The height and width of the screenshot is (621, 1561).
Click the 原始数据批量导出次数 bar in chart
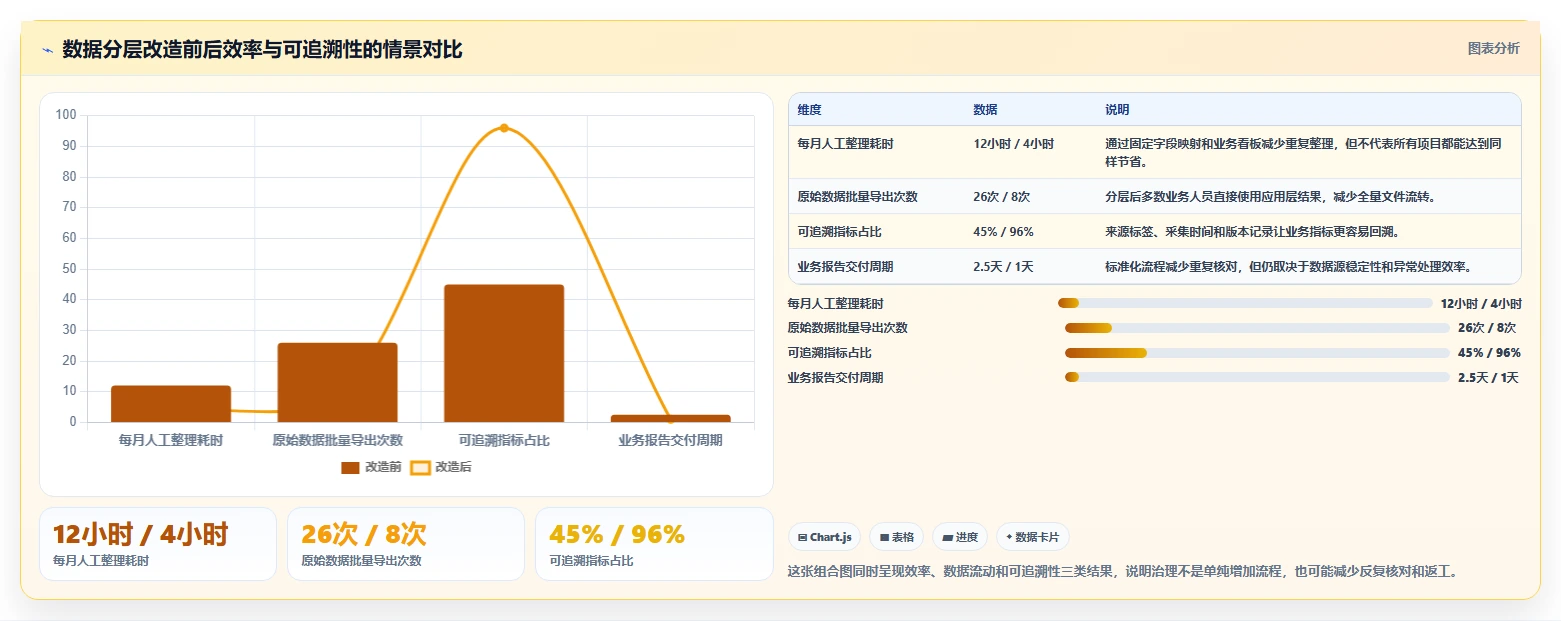337,382
